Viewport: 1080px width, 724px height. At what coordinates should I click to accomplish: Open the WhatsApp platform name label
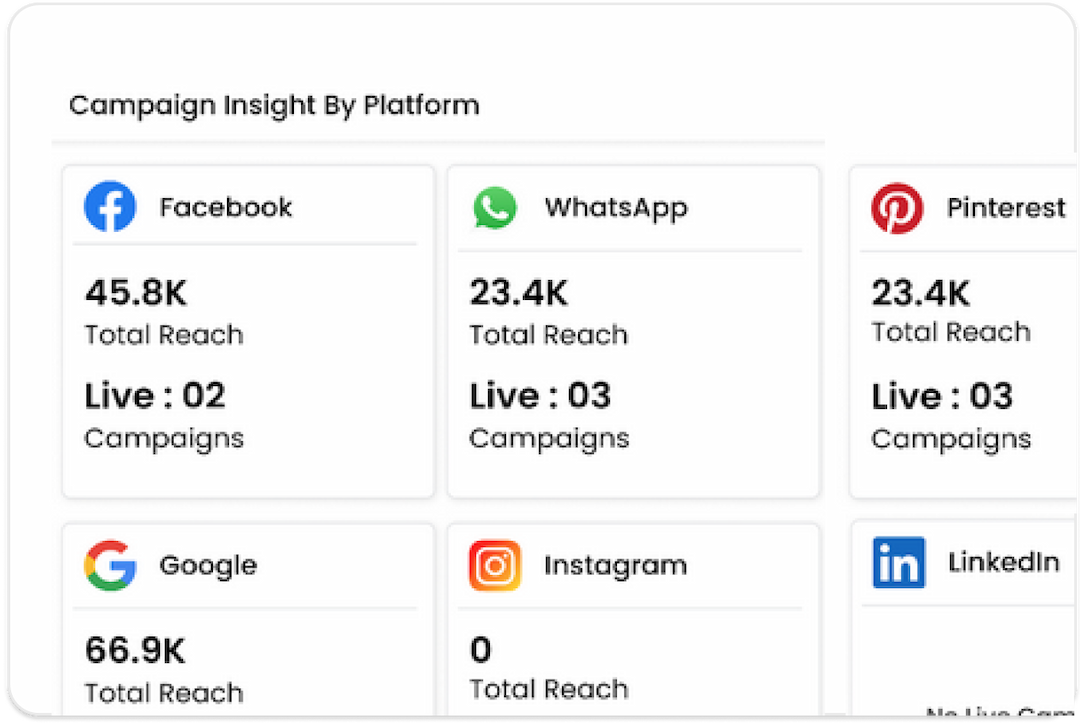pos(616,208)
